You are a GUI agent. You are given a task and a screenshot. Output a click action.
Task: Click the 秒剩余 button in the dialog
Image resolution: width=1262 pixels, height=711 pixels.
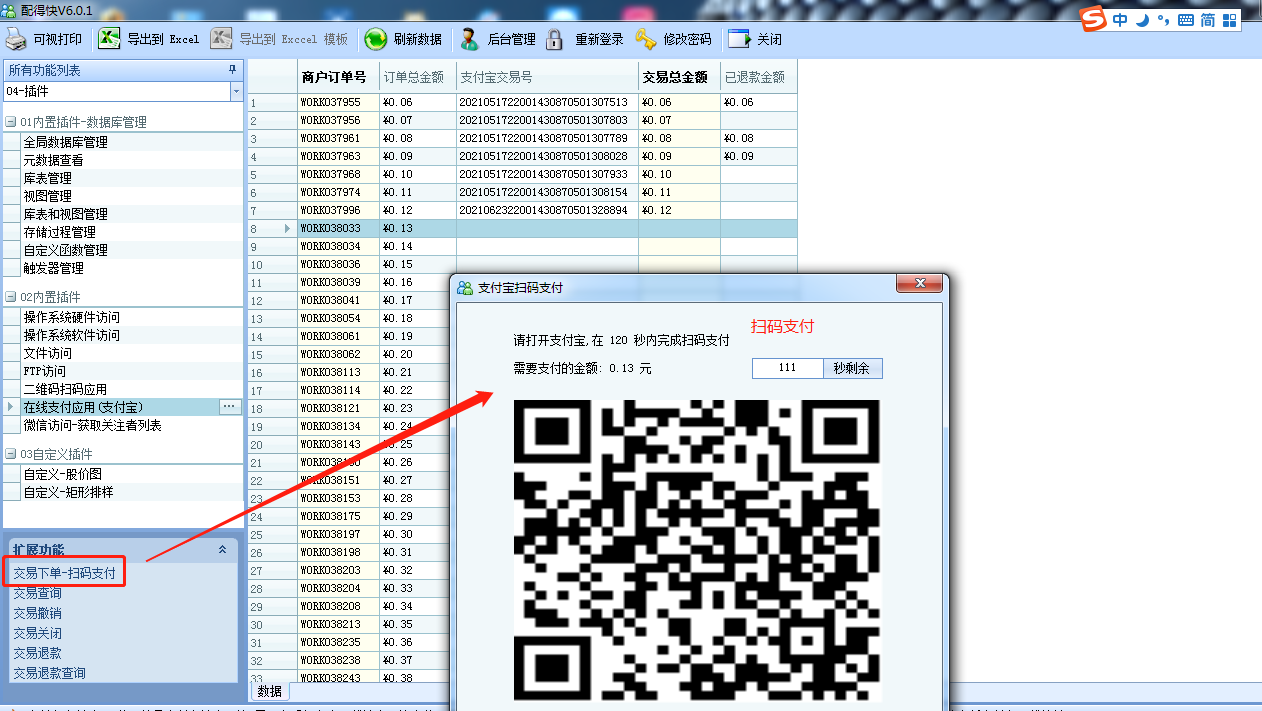point(852,368)
